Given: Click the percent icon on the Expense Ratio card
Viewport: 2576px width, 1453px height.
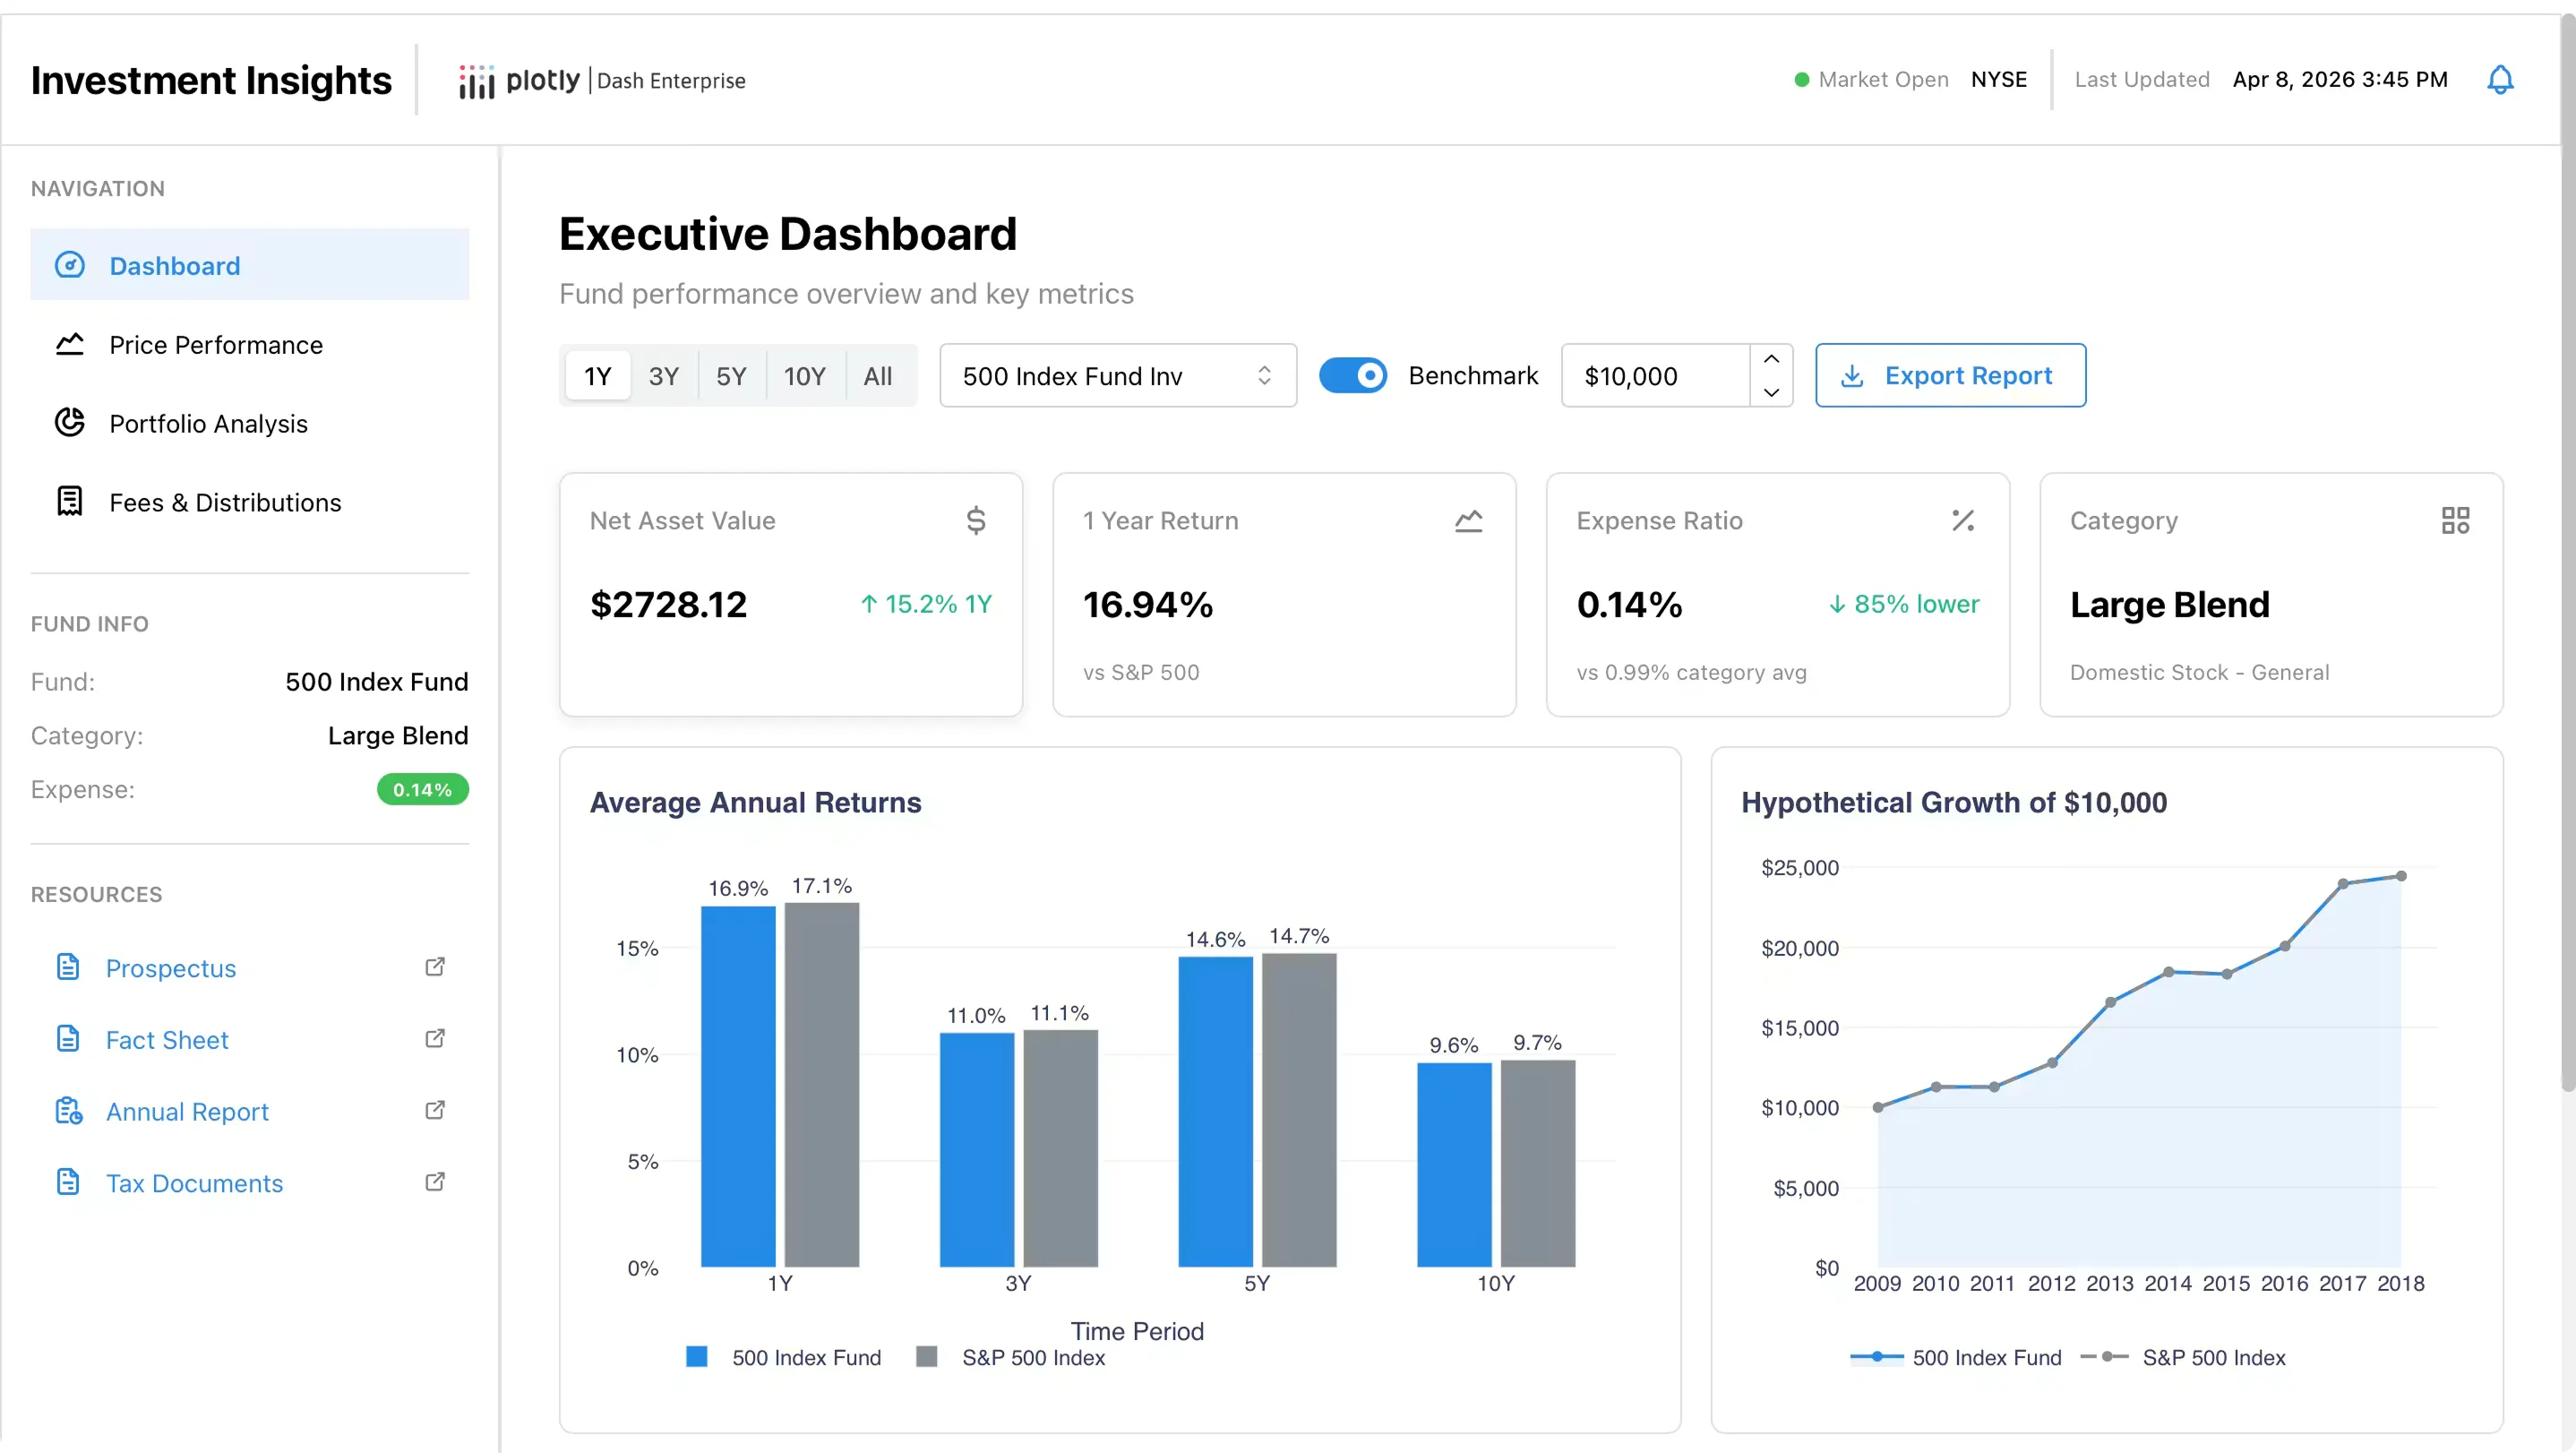Looking at the screenshot, I should [1963, 520].
